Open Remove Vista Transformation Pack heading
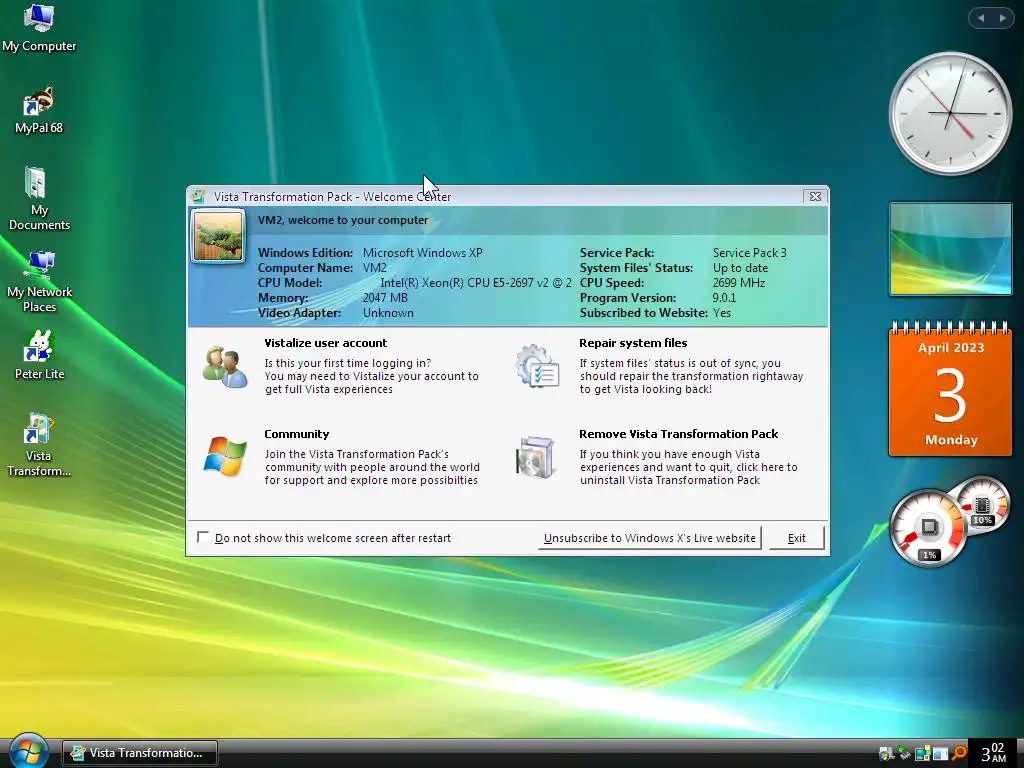 pos(679,434)
